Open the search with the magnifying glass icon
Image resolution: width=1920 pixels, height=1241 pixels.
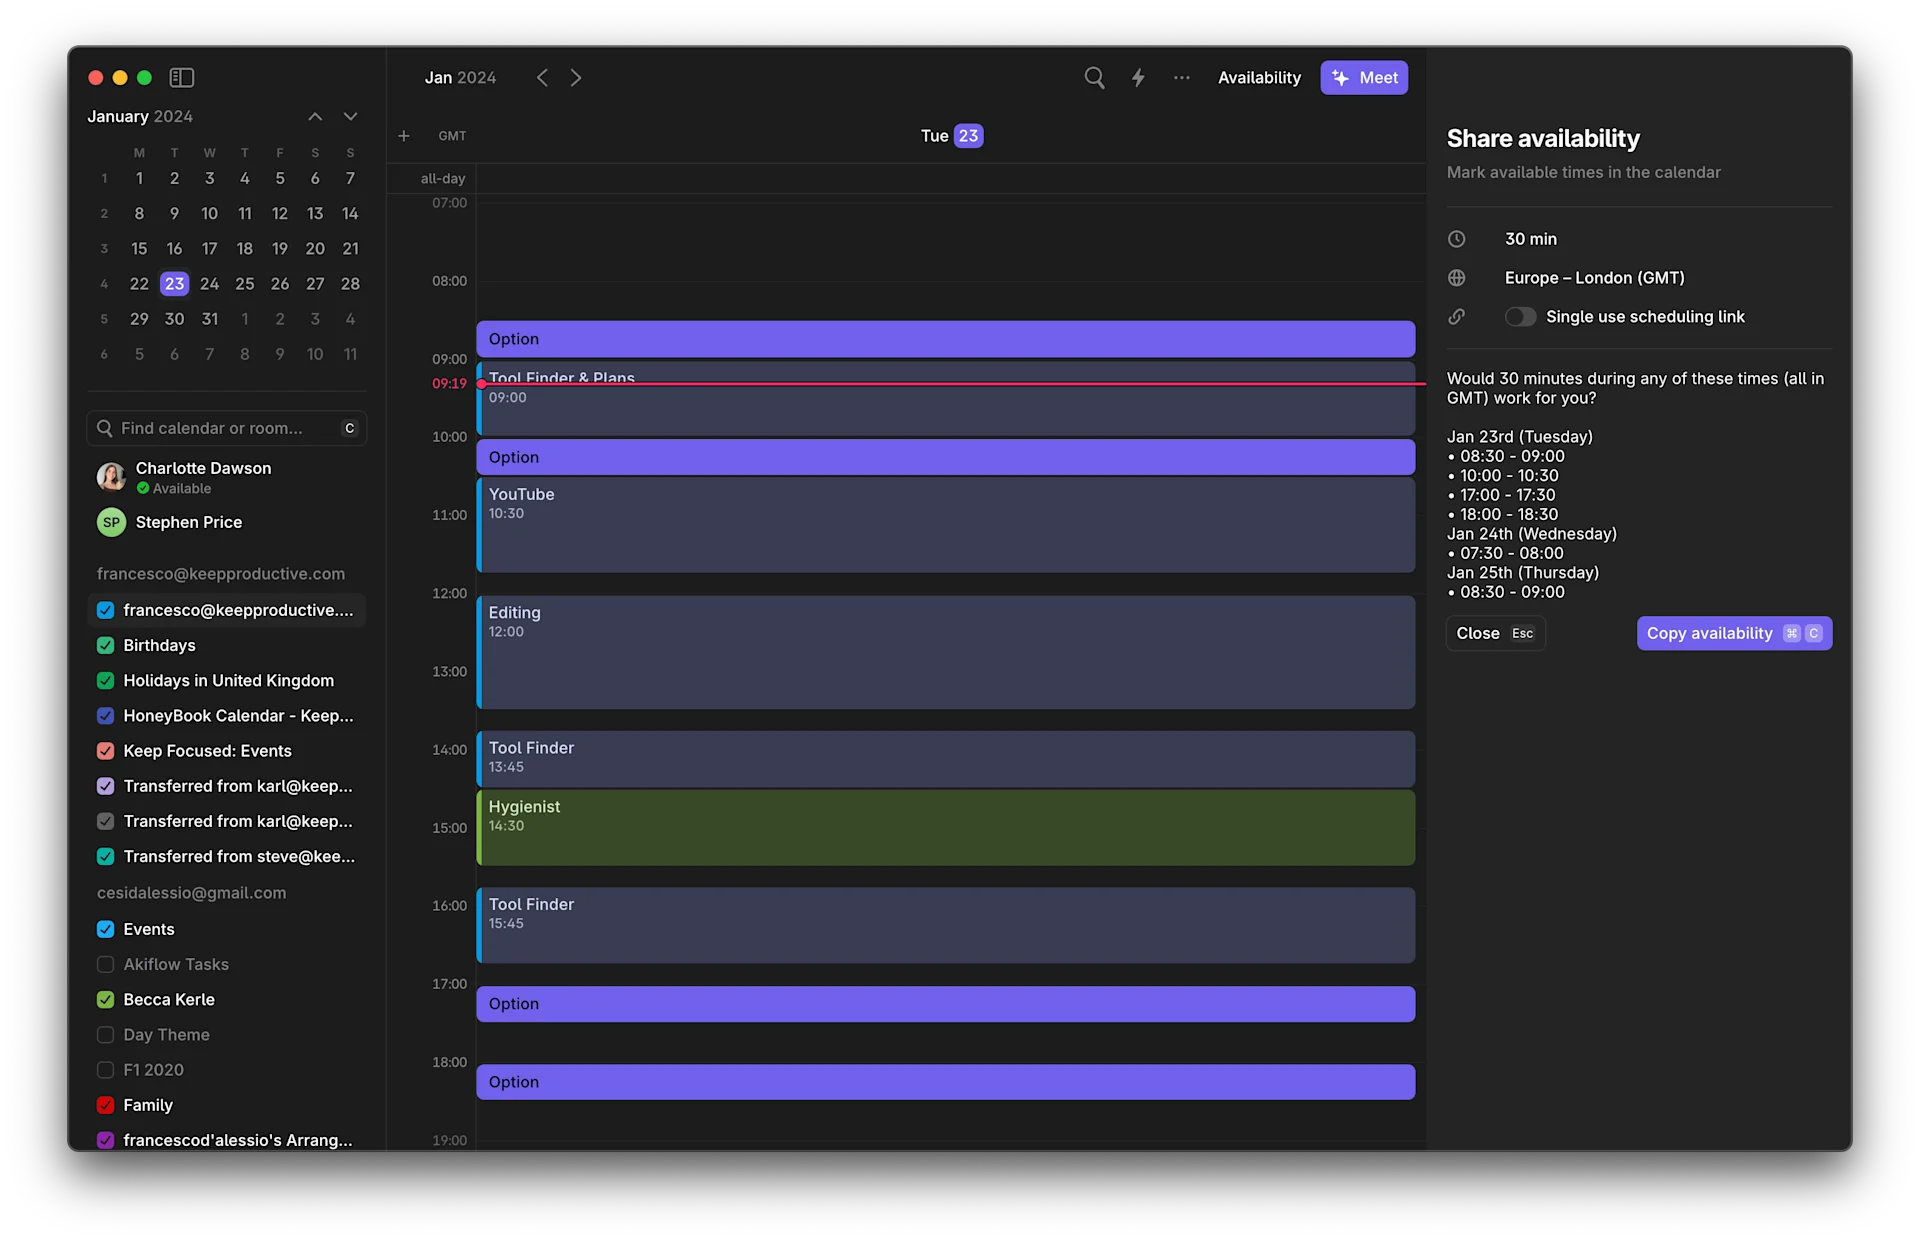click(x=1094, y=77)
